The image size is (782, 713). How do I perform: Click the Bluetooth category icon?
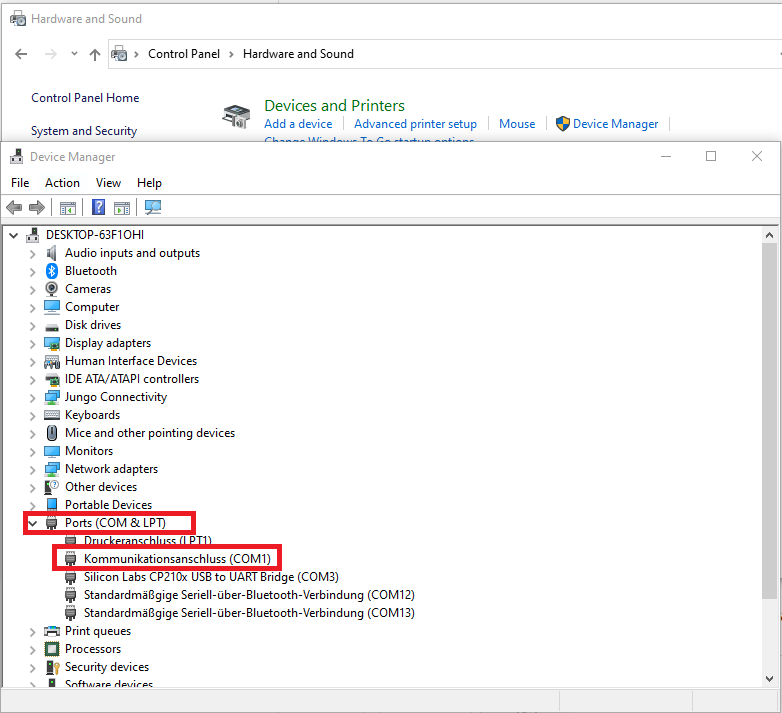click(x=52, y=271)
